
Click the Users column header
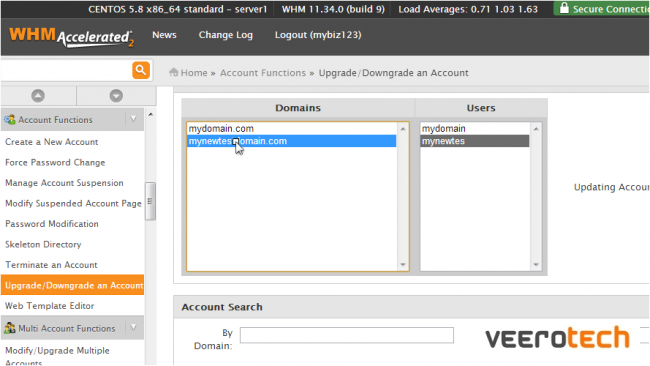(x=481, y=108)
